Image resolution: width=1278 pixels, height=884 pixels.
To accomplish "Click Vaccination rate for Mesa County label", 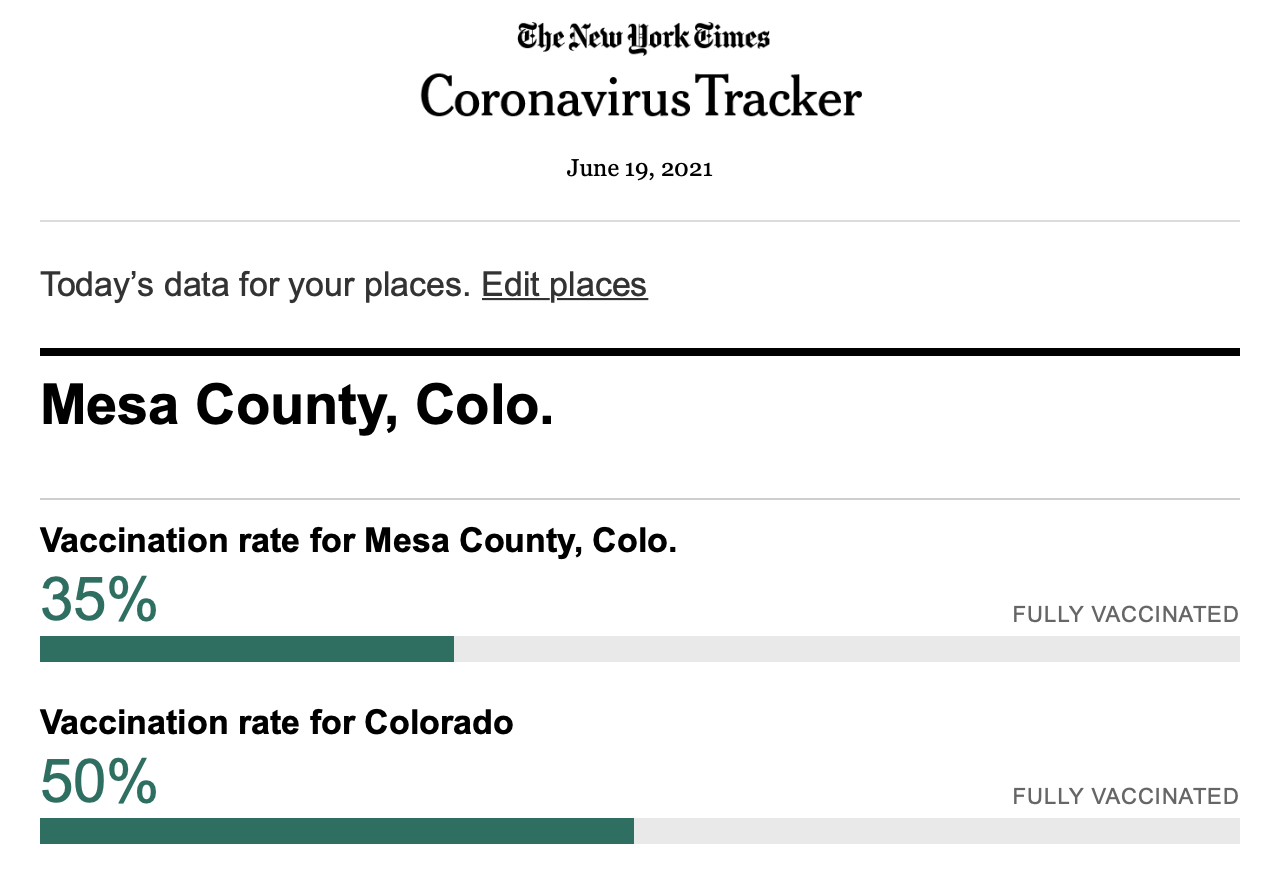I will 358,541.
